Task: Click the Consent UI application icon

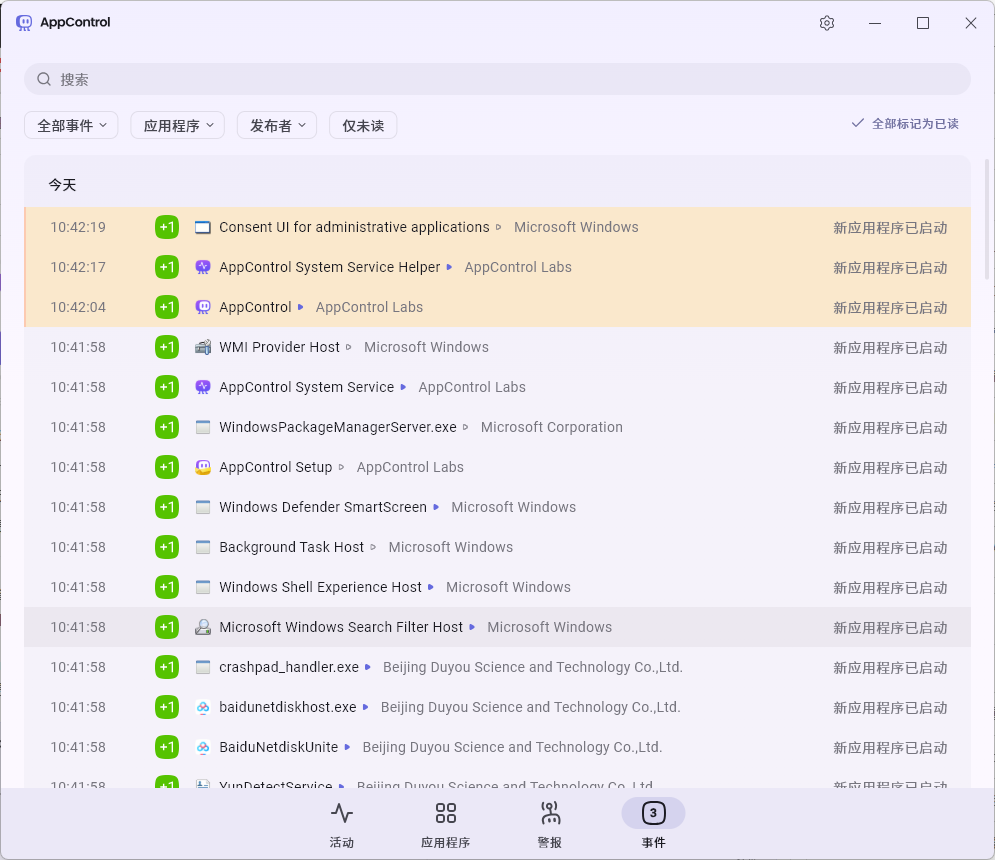Action: tap(202, 227)
